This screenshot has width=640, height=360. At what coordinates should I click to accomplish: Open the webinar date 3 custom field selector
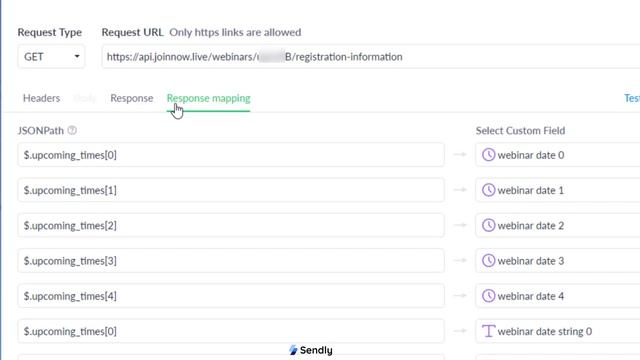tap(558, 260)
